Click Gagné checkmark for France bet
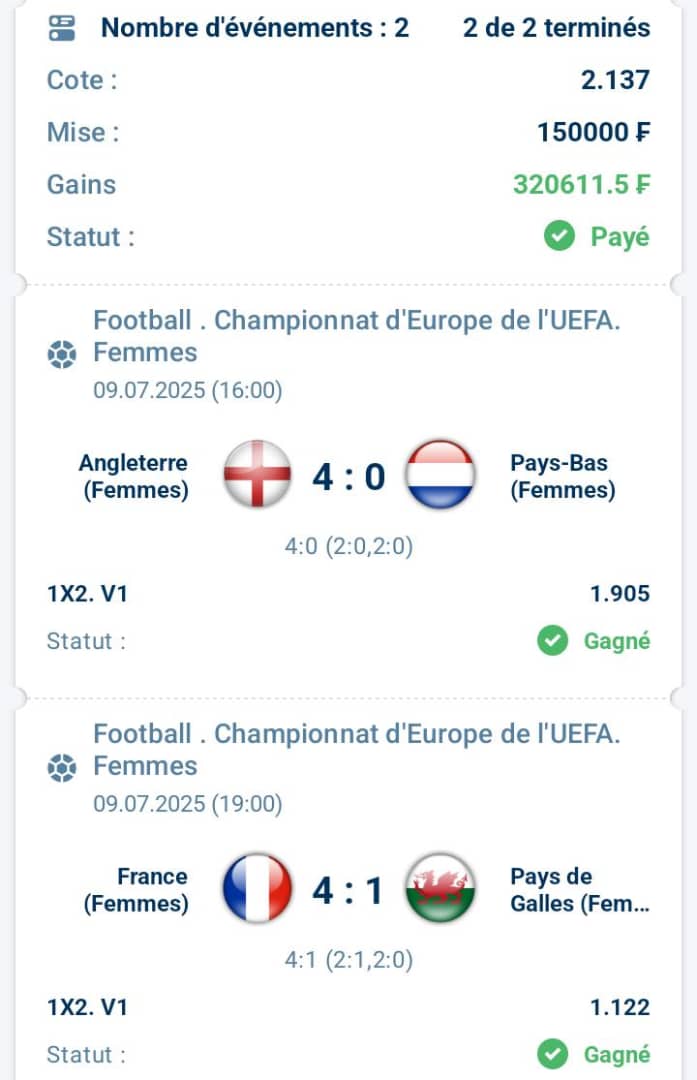697x1080 pixels. [x=552, y=1055]
